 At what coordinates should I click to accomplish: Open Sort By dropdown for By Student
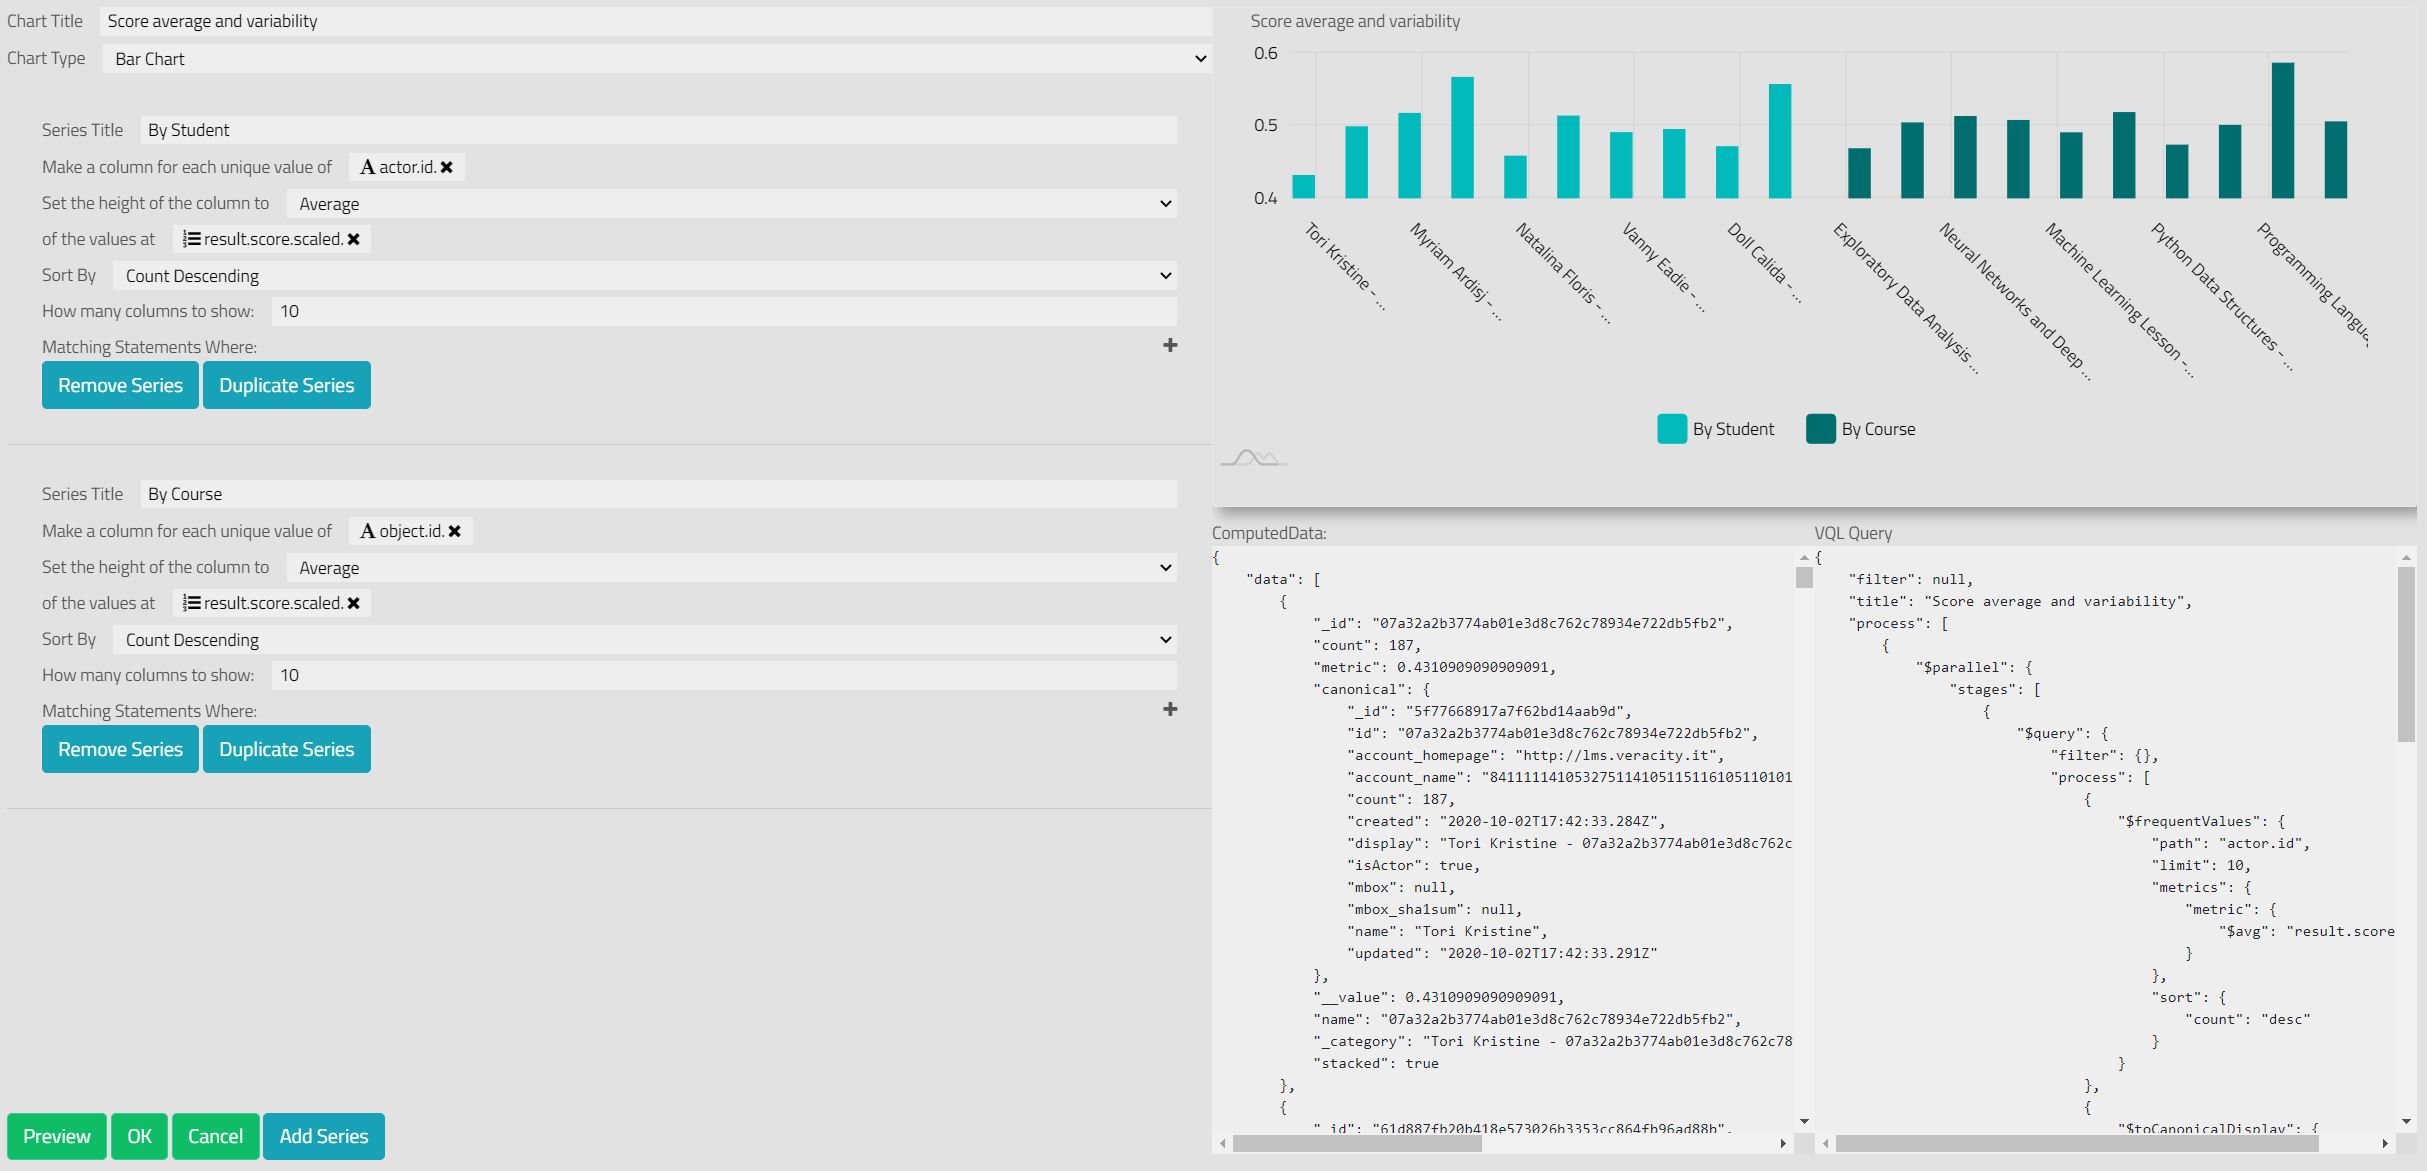tap(644, 276)
